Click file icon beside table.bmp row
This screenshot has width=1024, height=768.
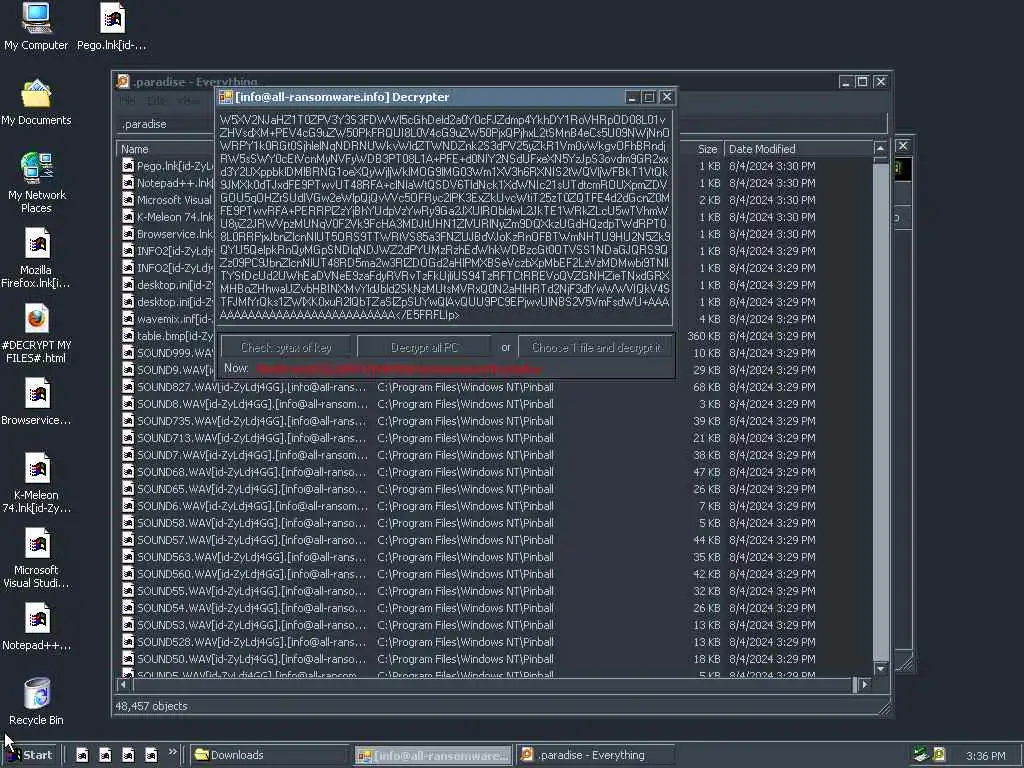[128, 336]
